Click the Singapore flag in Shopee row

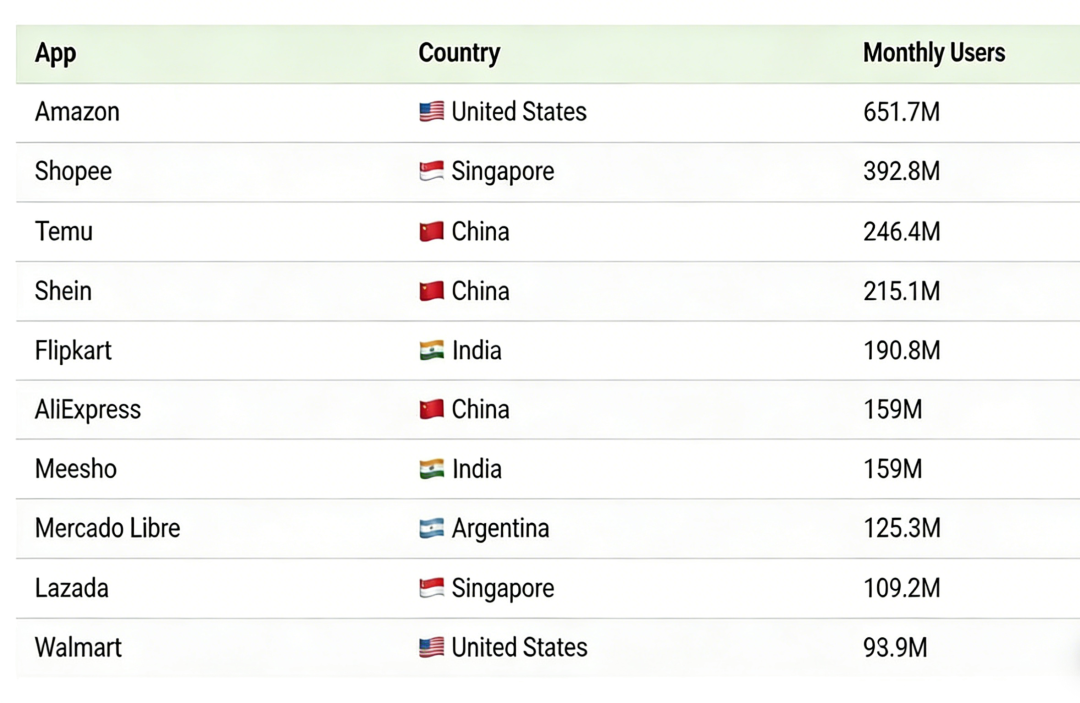pyautogui.click(x=431, y=171)
